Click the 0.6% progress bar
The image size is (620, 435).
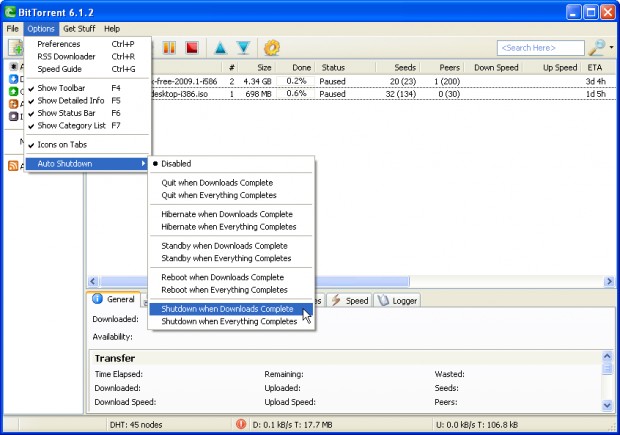[296, 94]
